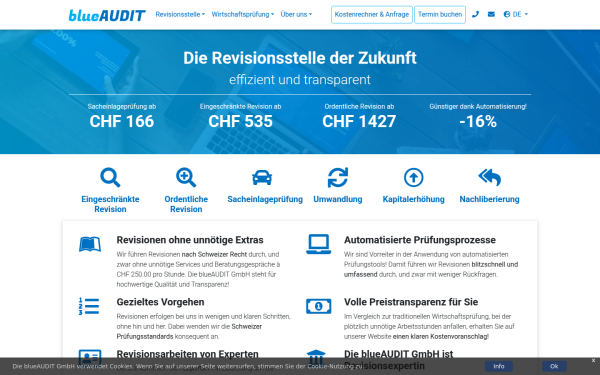Click the CHF 1427 price text

pos(359,121)
